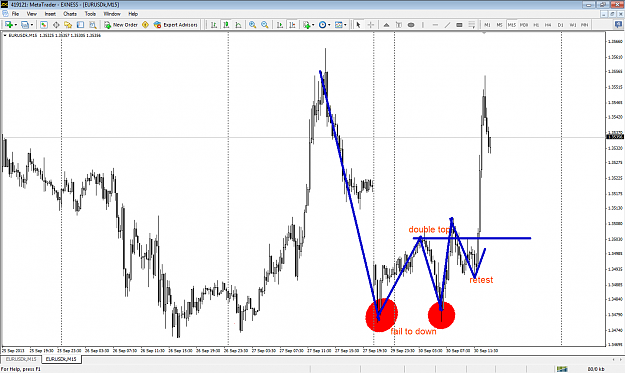The image size is (625, 373).
Task: Open the Terminal panel icon
Action: (80, 25)
